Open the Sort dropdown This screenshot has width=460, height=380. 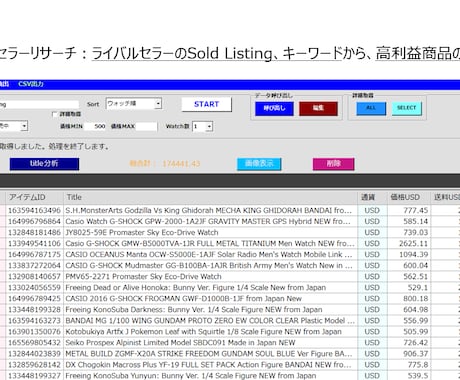[134, 104]
